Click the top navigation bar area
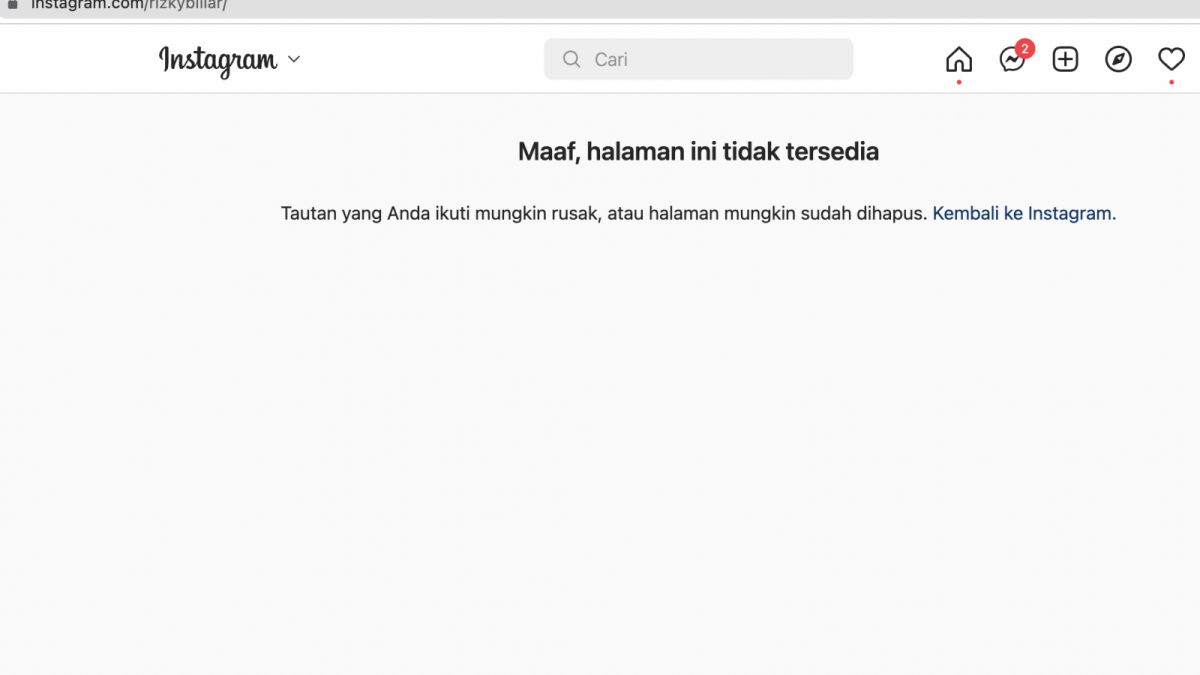Image resolution: width=1200 pixels, height=675 pixels. click(600, 58)
